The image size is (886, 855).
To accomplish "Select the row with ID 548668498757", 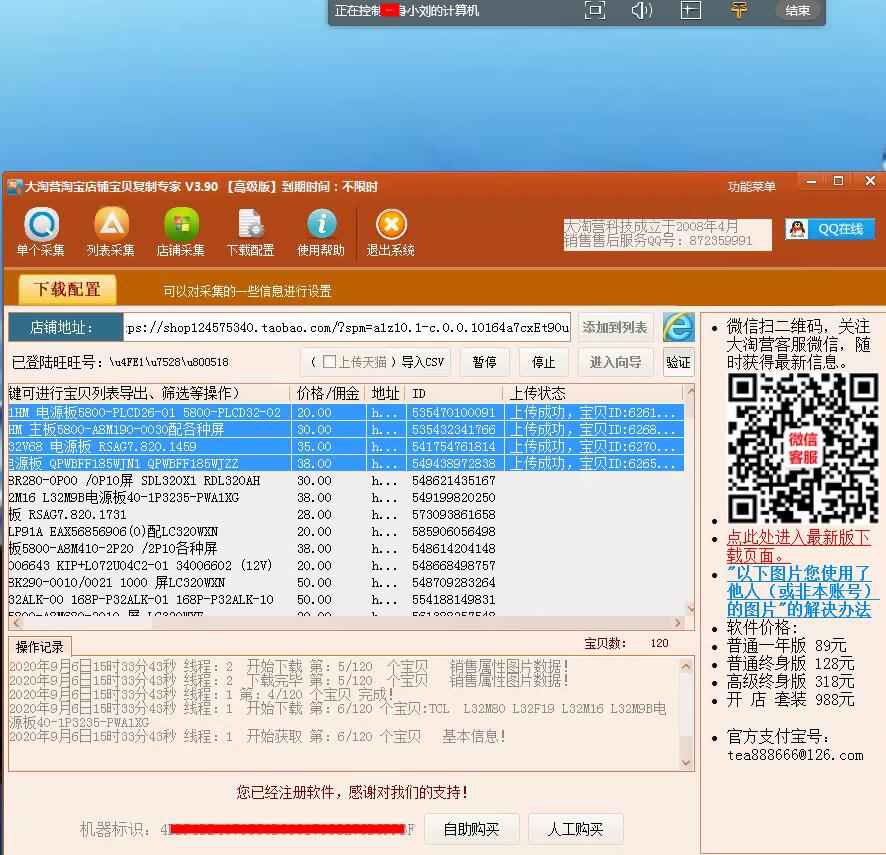I will click(x=346, y=565).
